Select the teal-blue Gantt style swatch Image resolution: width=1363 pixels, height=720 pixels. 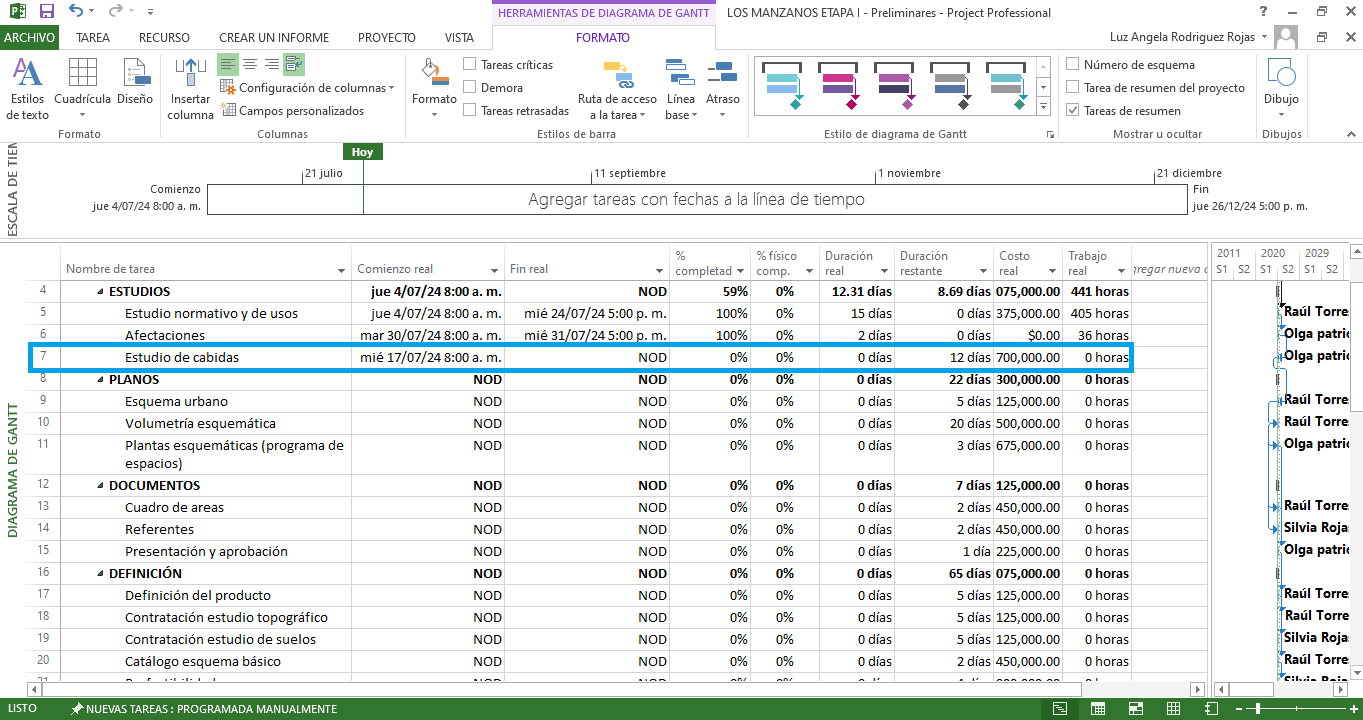[781, 86]
